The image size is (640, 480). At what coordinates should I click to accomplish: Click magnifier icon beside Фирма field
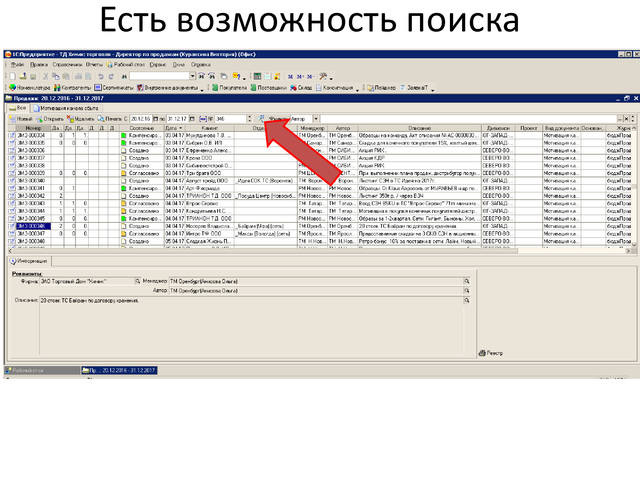[x=138, y=281]
